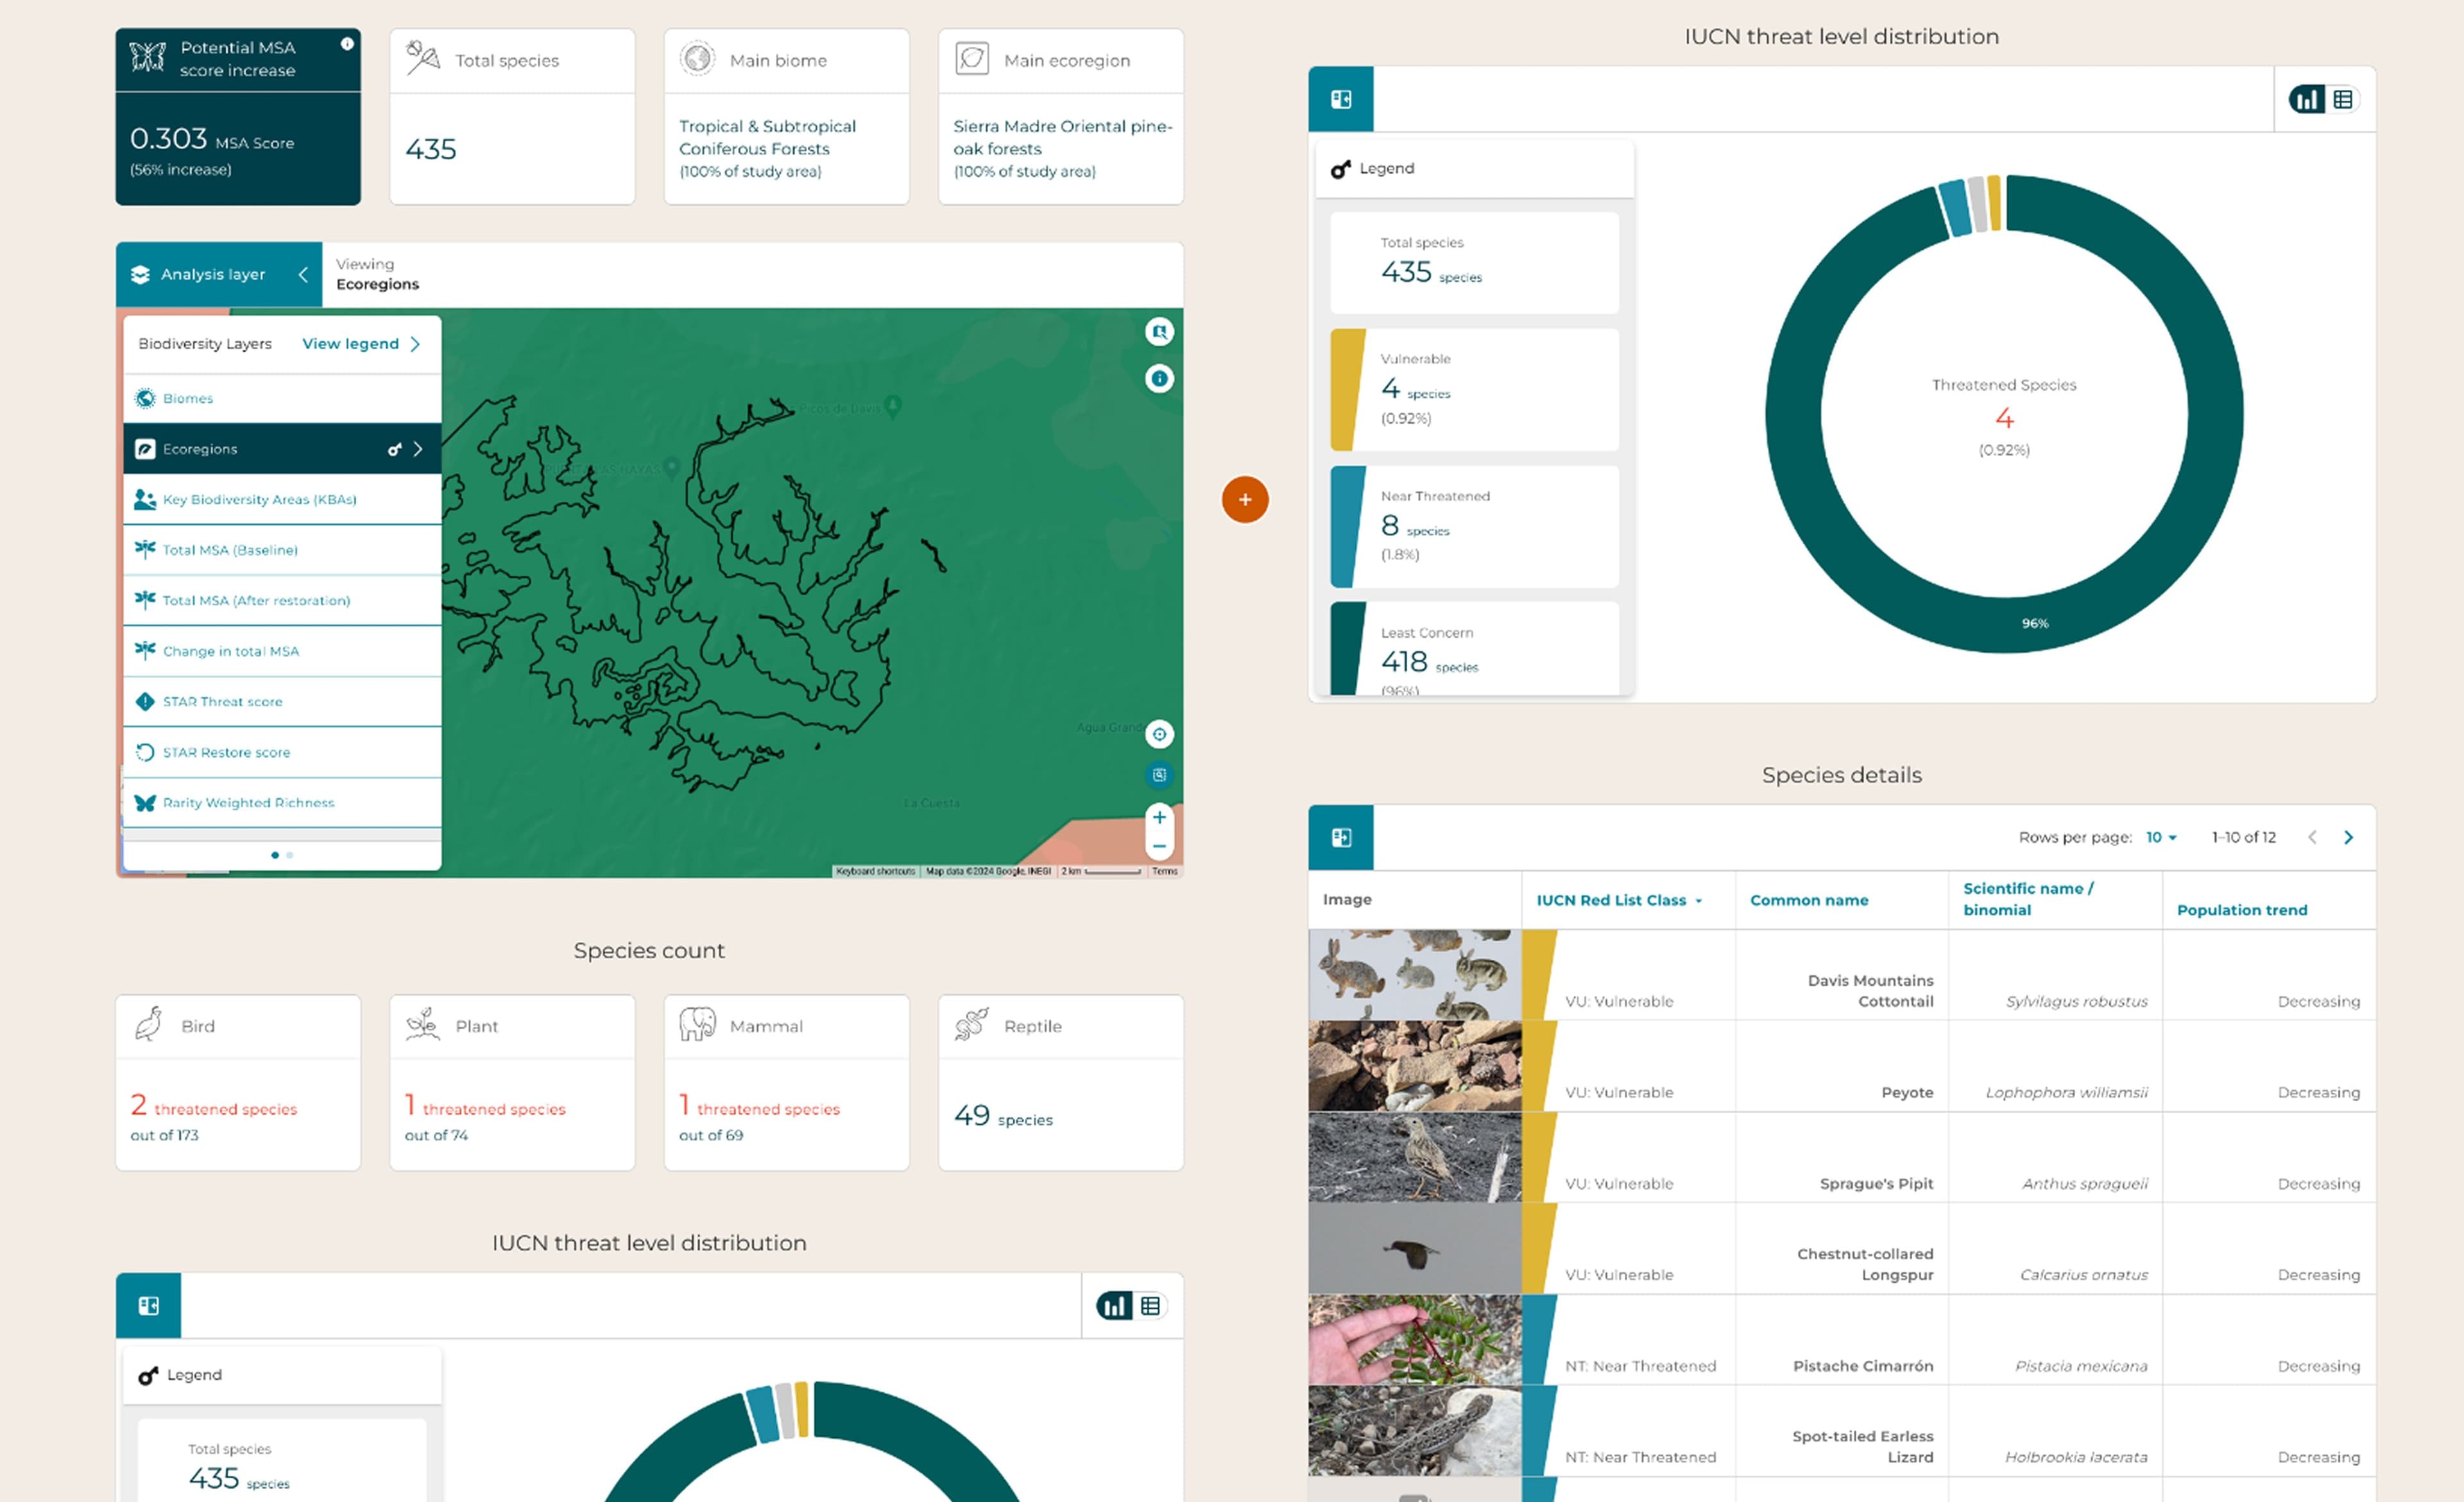Screen dimensions: 2464x1502
Task: Toggle legend panel icon in species details
Action: point(1341,838)
